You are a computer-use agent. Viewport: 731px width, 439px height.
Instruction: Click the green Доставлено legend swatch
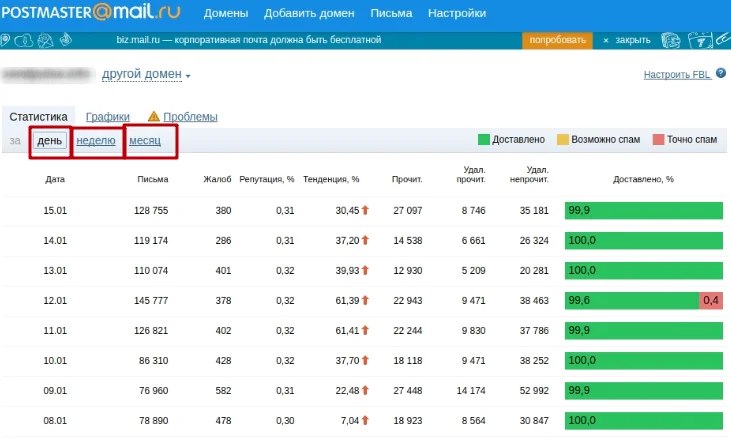click(484, 140)
